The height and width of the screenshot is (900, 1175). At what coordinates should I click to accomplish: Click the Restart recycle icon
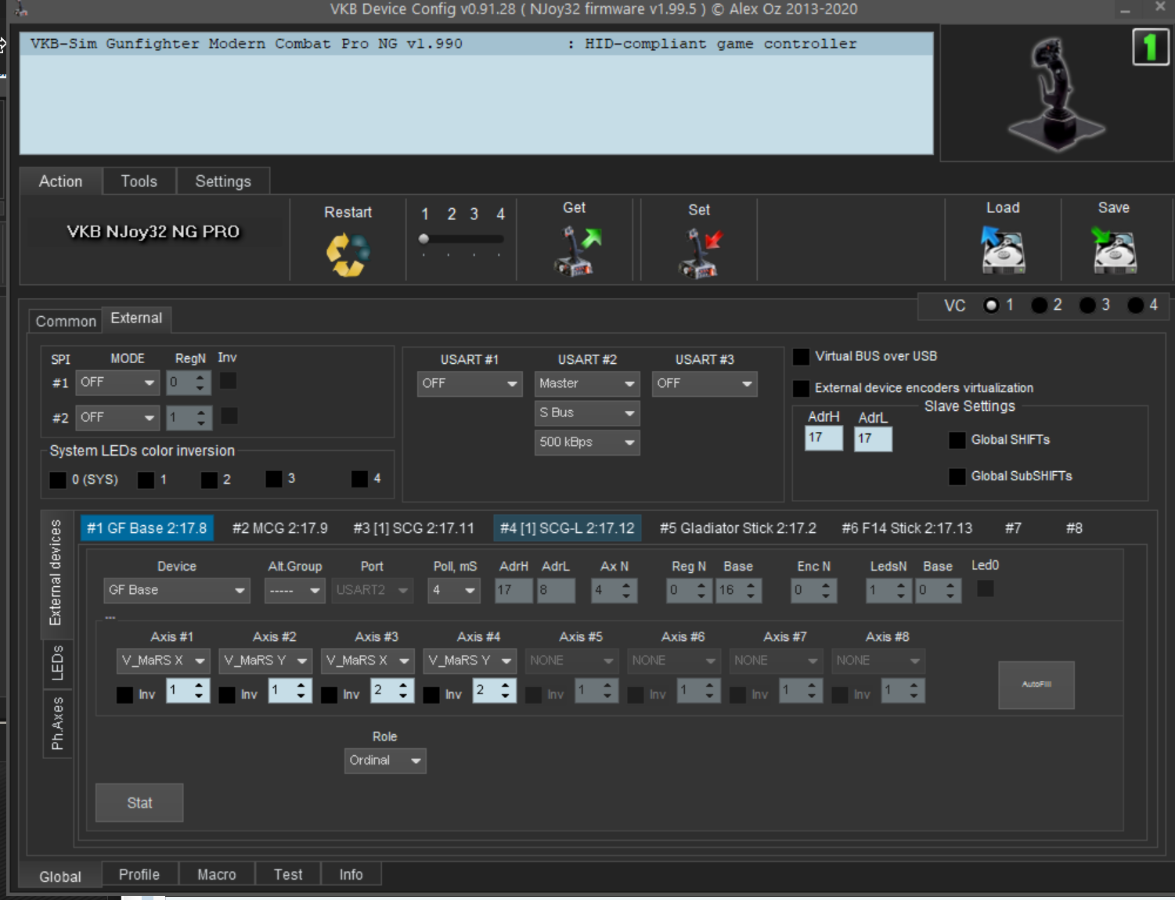click(348, 254)
